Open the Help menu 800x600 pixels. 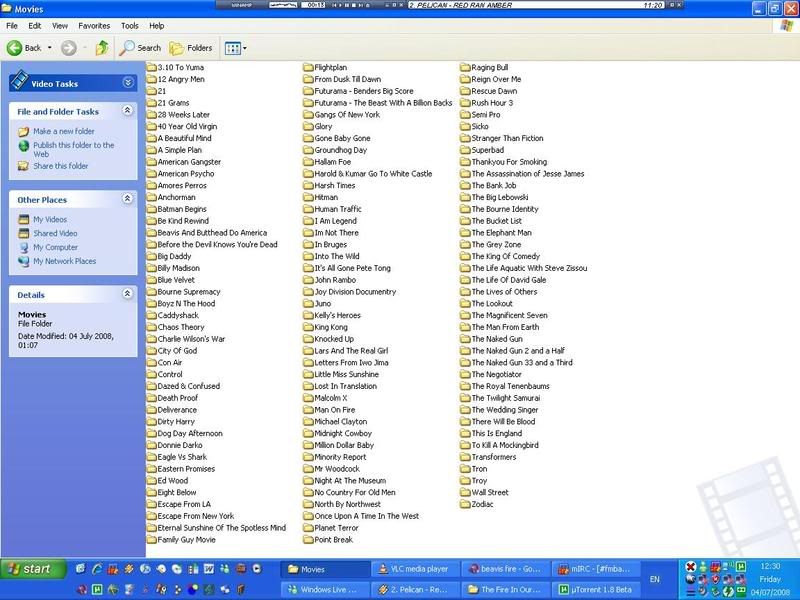pos(157,26)
